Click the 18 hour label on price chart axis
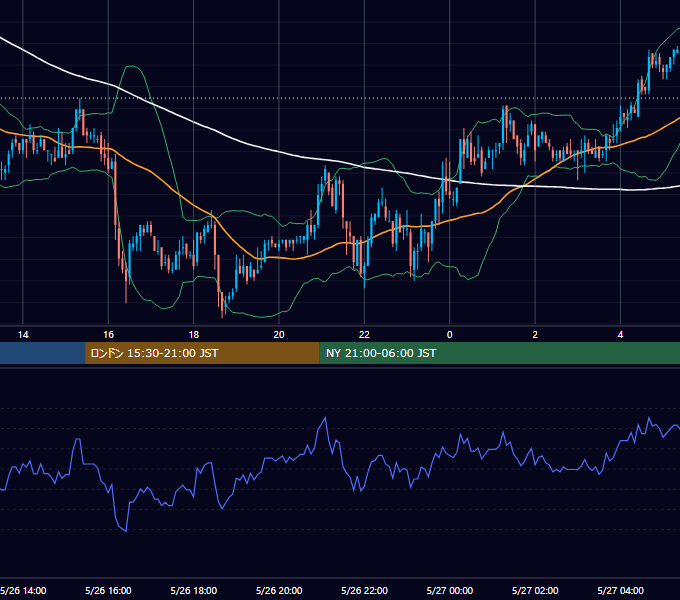 193,334
